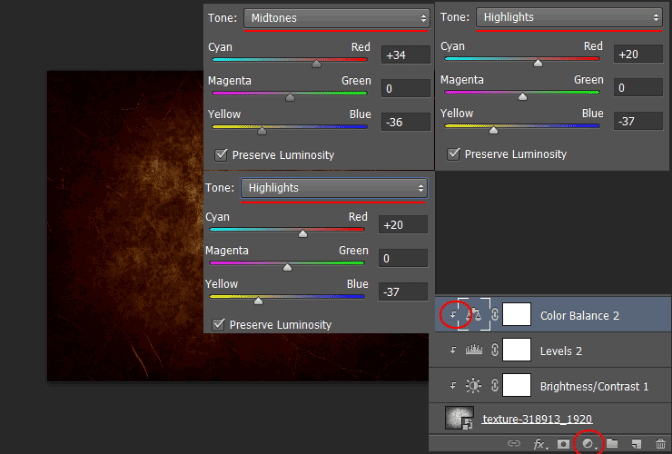Click the Cyan-Red slider handle in Midtones panel
This screenshot has height=454, width=672.
[316, 63]
